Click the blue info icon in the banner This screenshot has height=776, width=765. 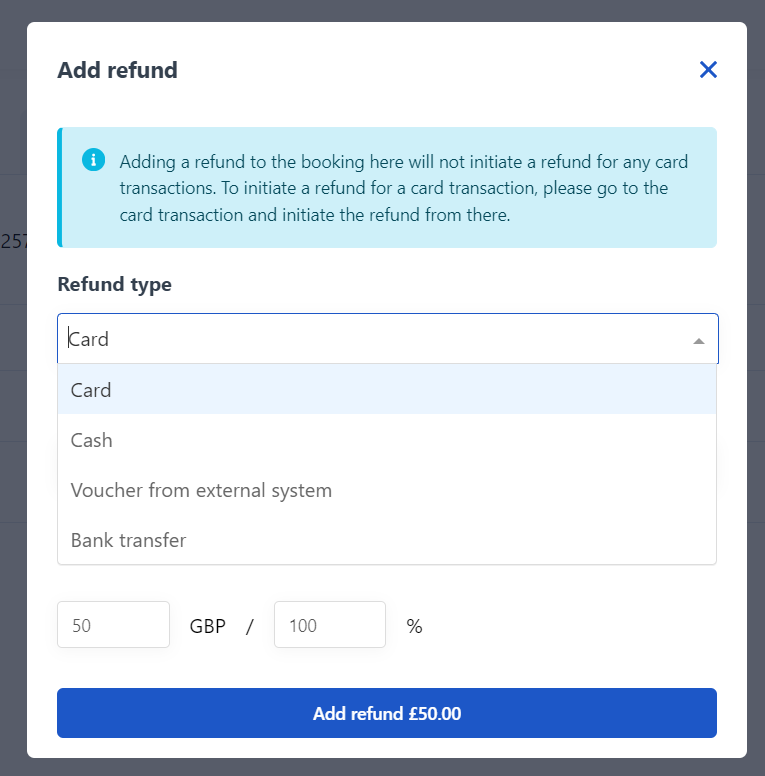[94, 160]
